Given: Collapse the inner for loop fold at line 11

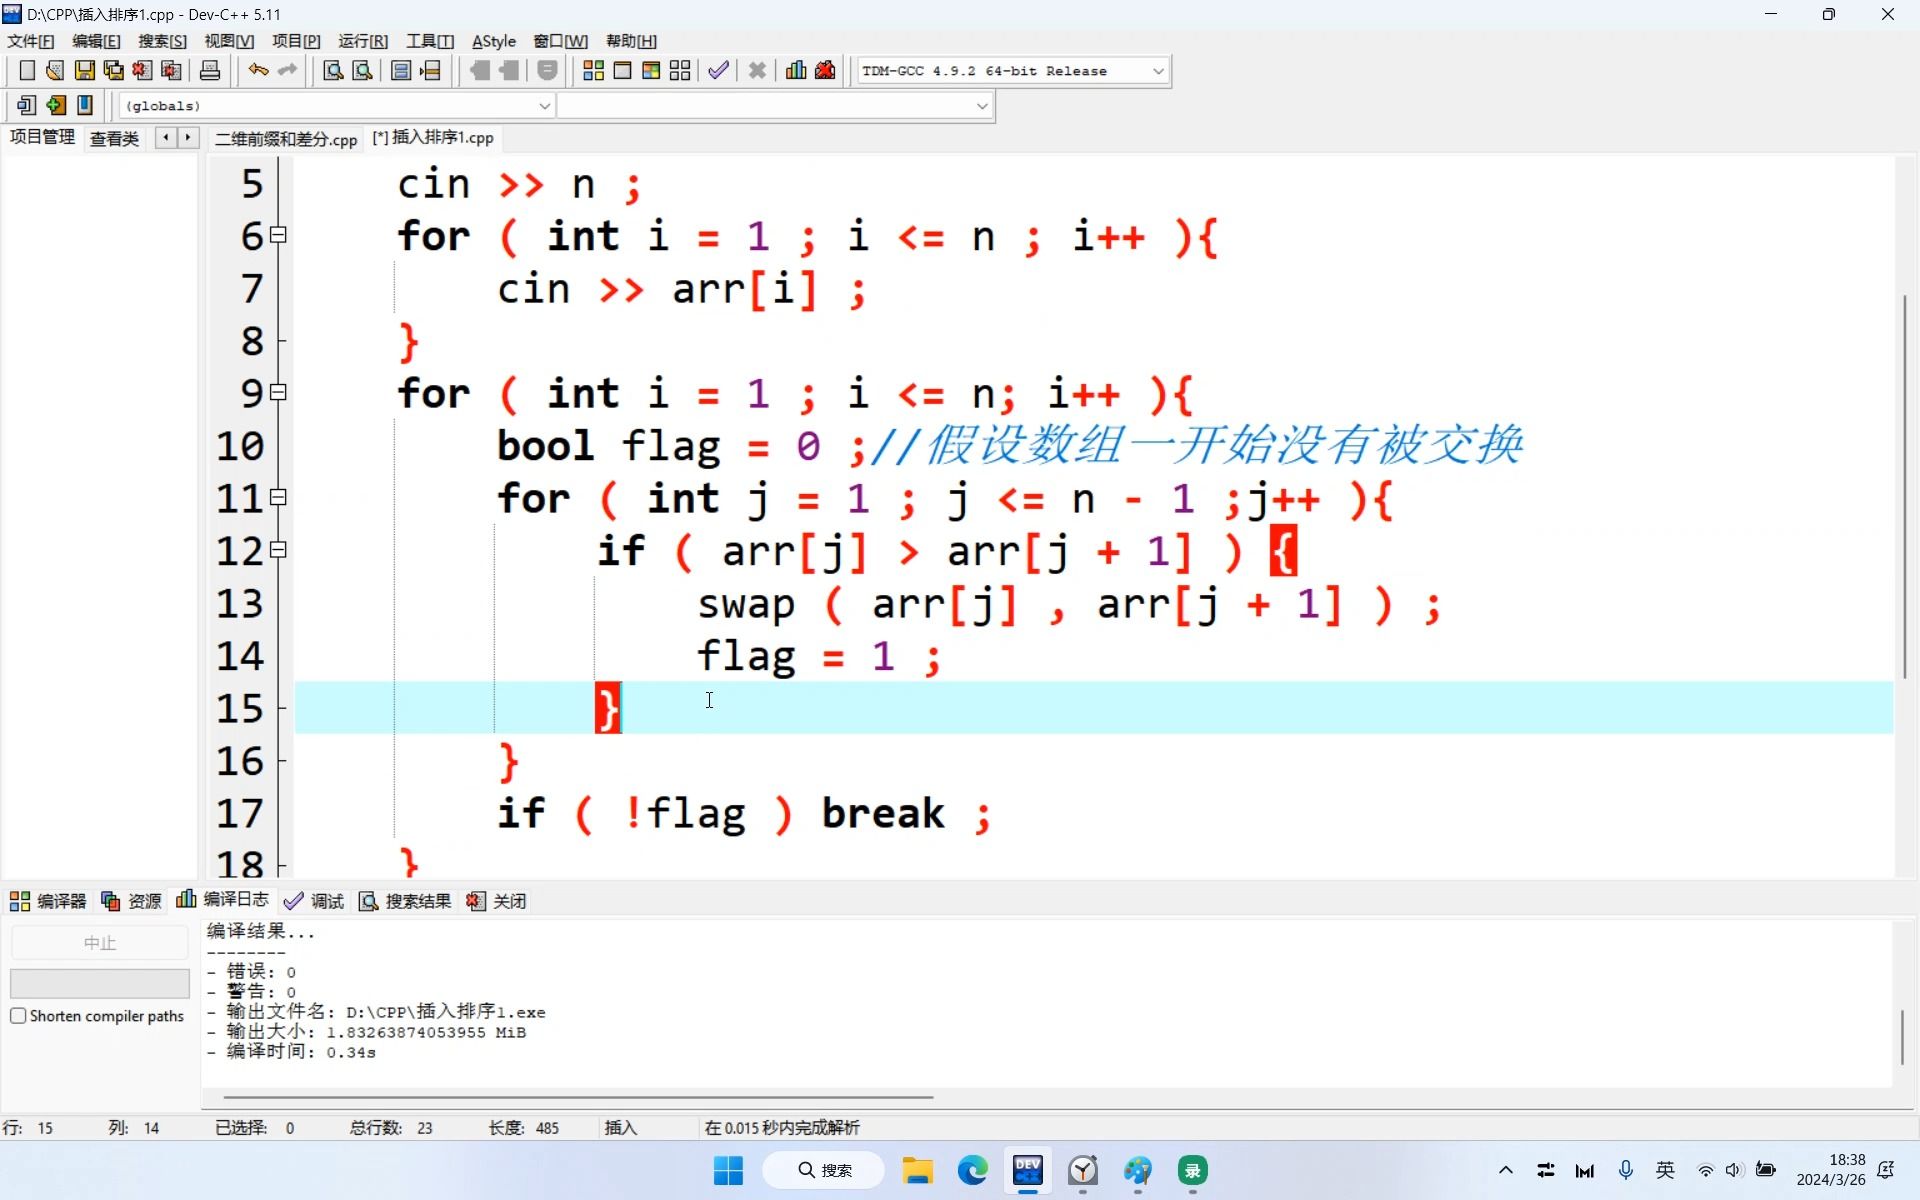Looking at the screenshot, I should pos(279,497).
